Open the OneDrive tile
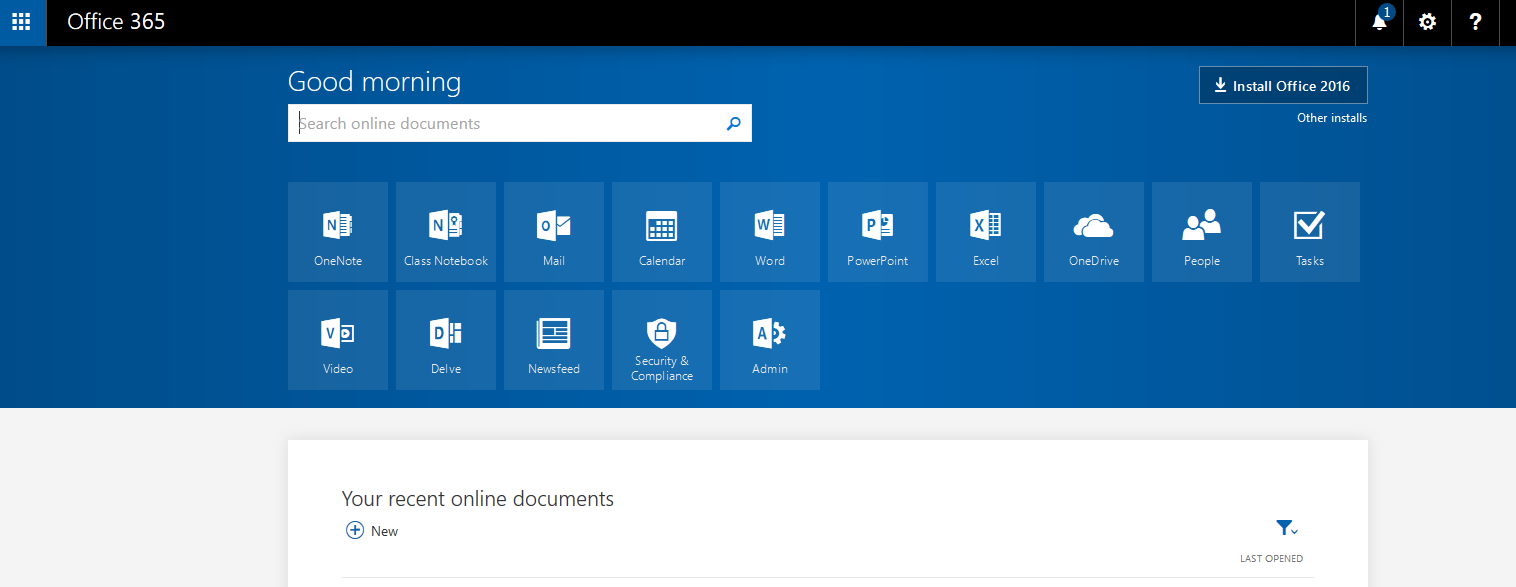This screenshot has height=587, width=1516. pos(1094,232)
